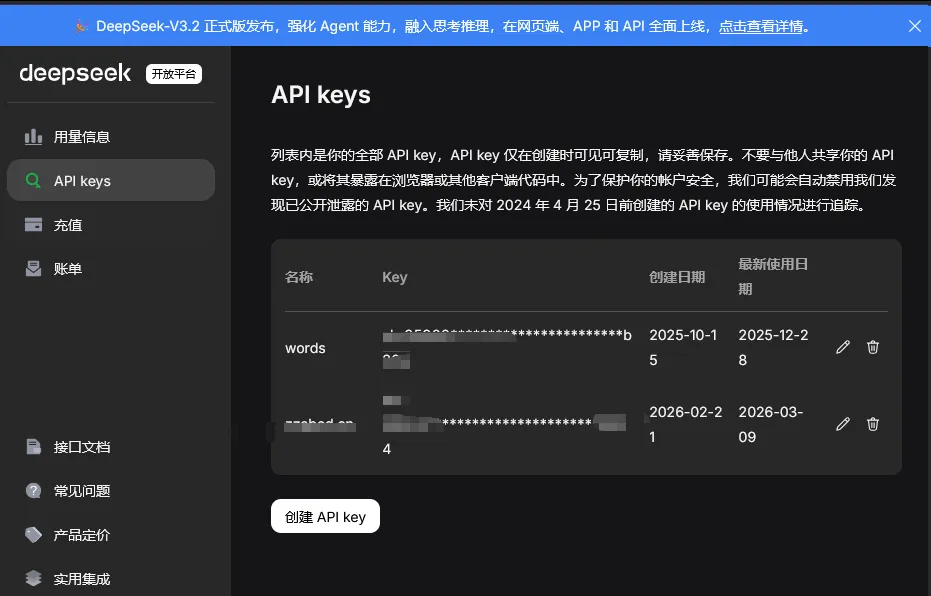931x596 pixels.
Task: Click the 最新使用日期 column header
Action: [773, 277]
